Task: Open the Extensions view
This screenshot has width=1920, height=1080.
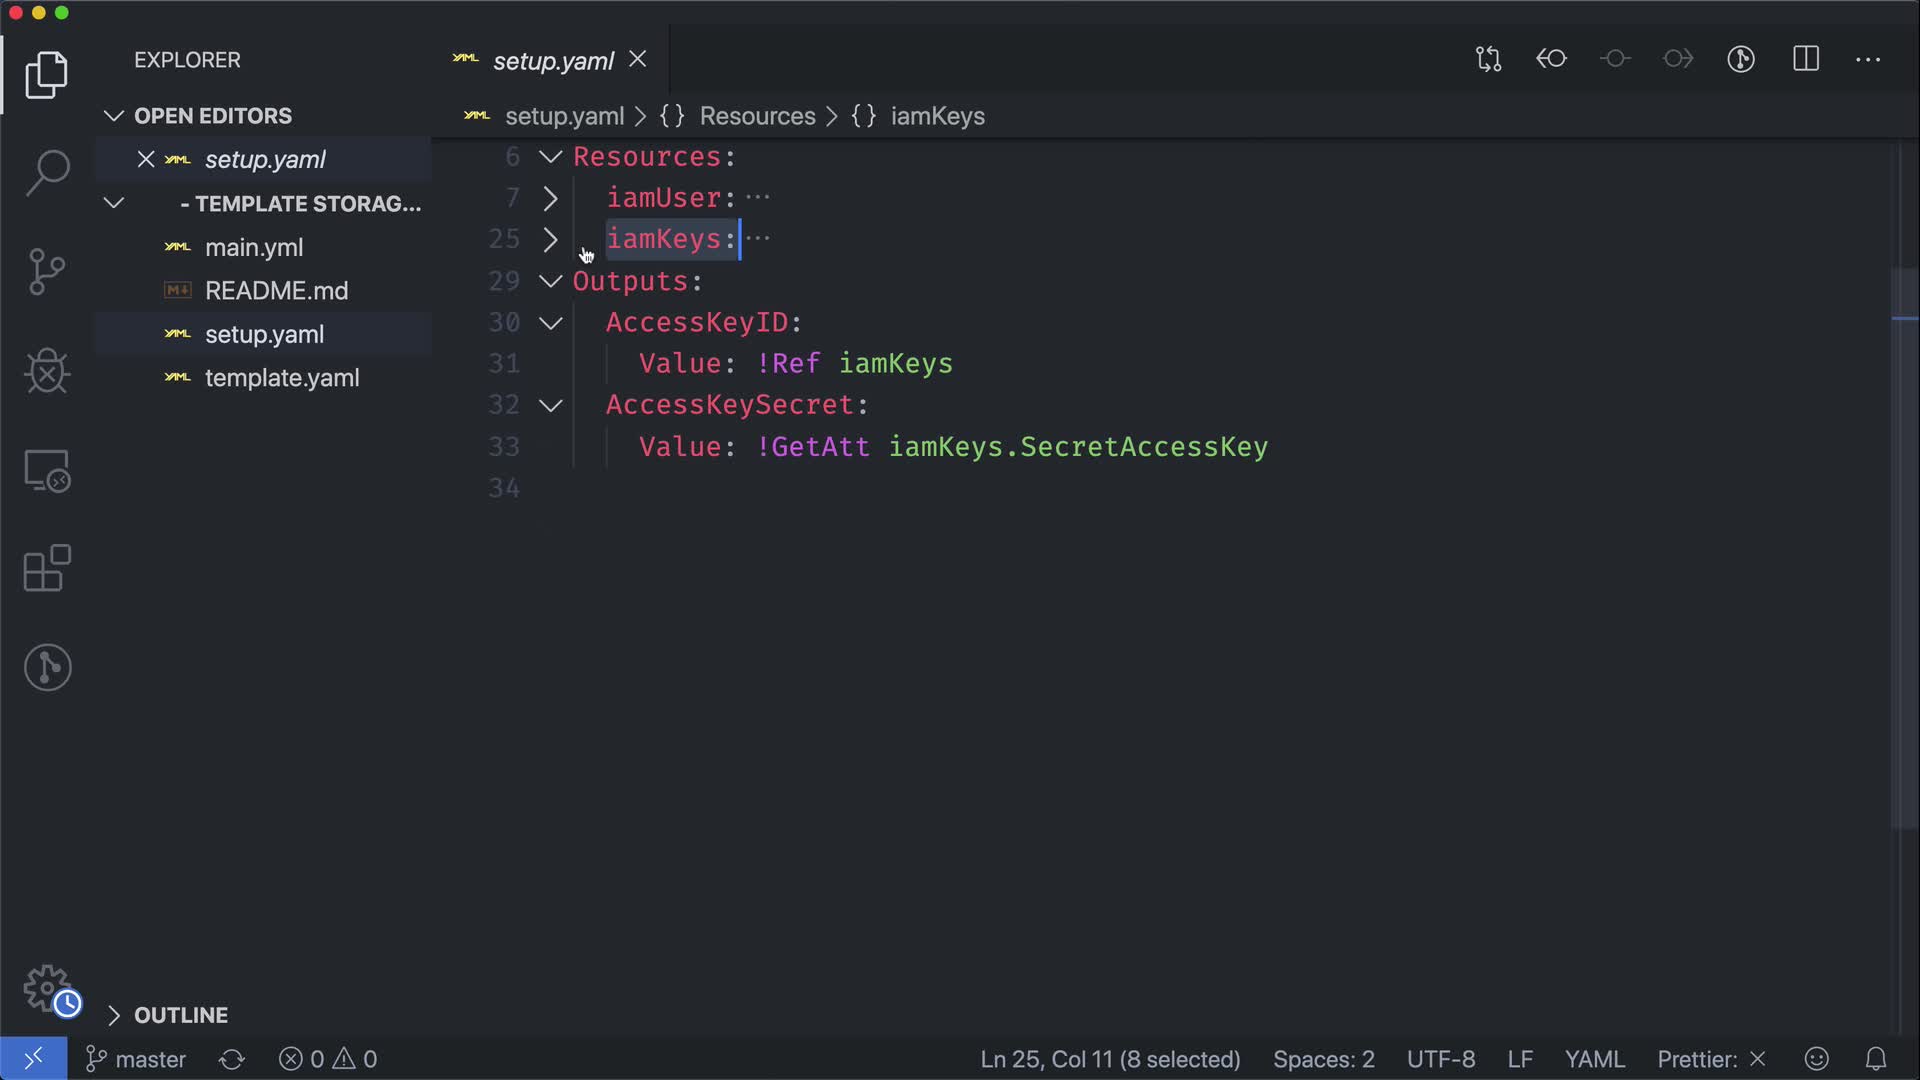Action: pos(47,568)
